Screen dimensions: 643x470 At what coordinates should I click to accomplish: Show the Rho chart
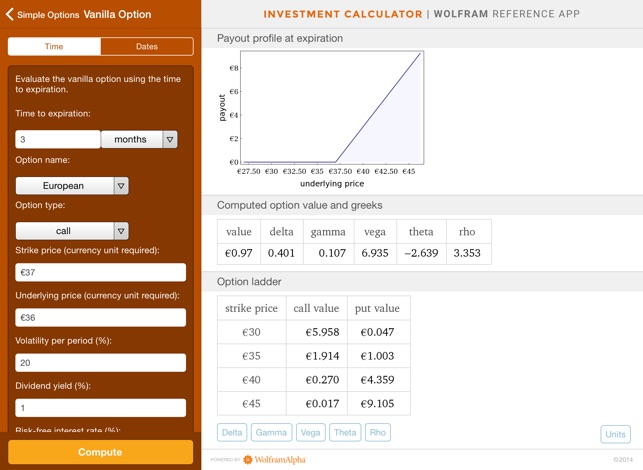tap(377, 433)
